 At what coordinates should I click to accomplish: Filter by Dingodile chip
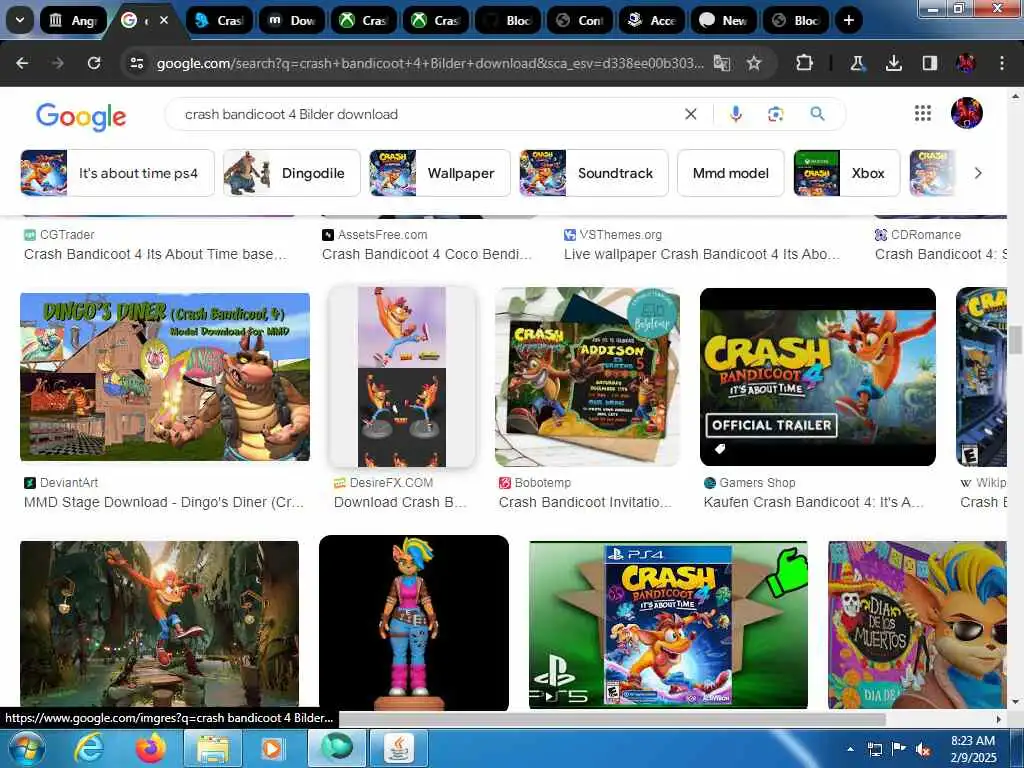pyautogui.click(x=291, y=173)
